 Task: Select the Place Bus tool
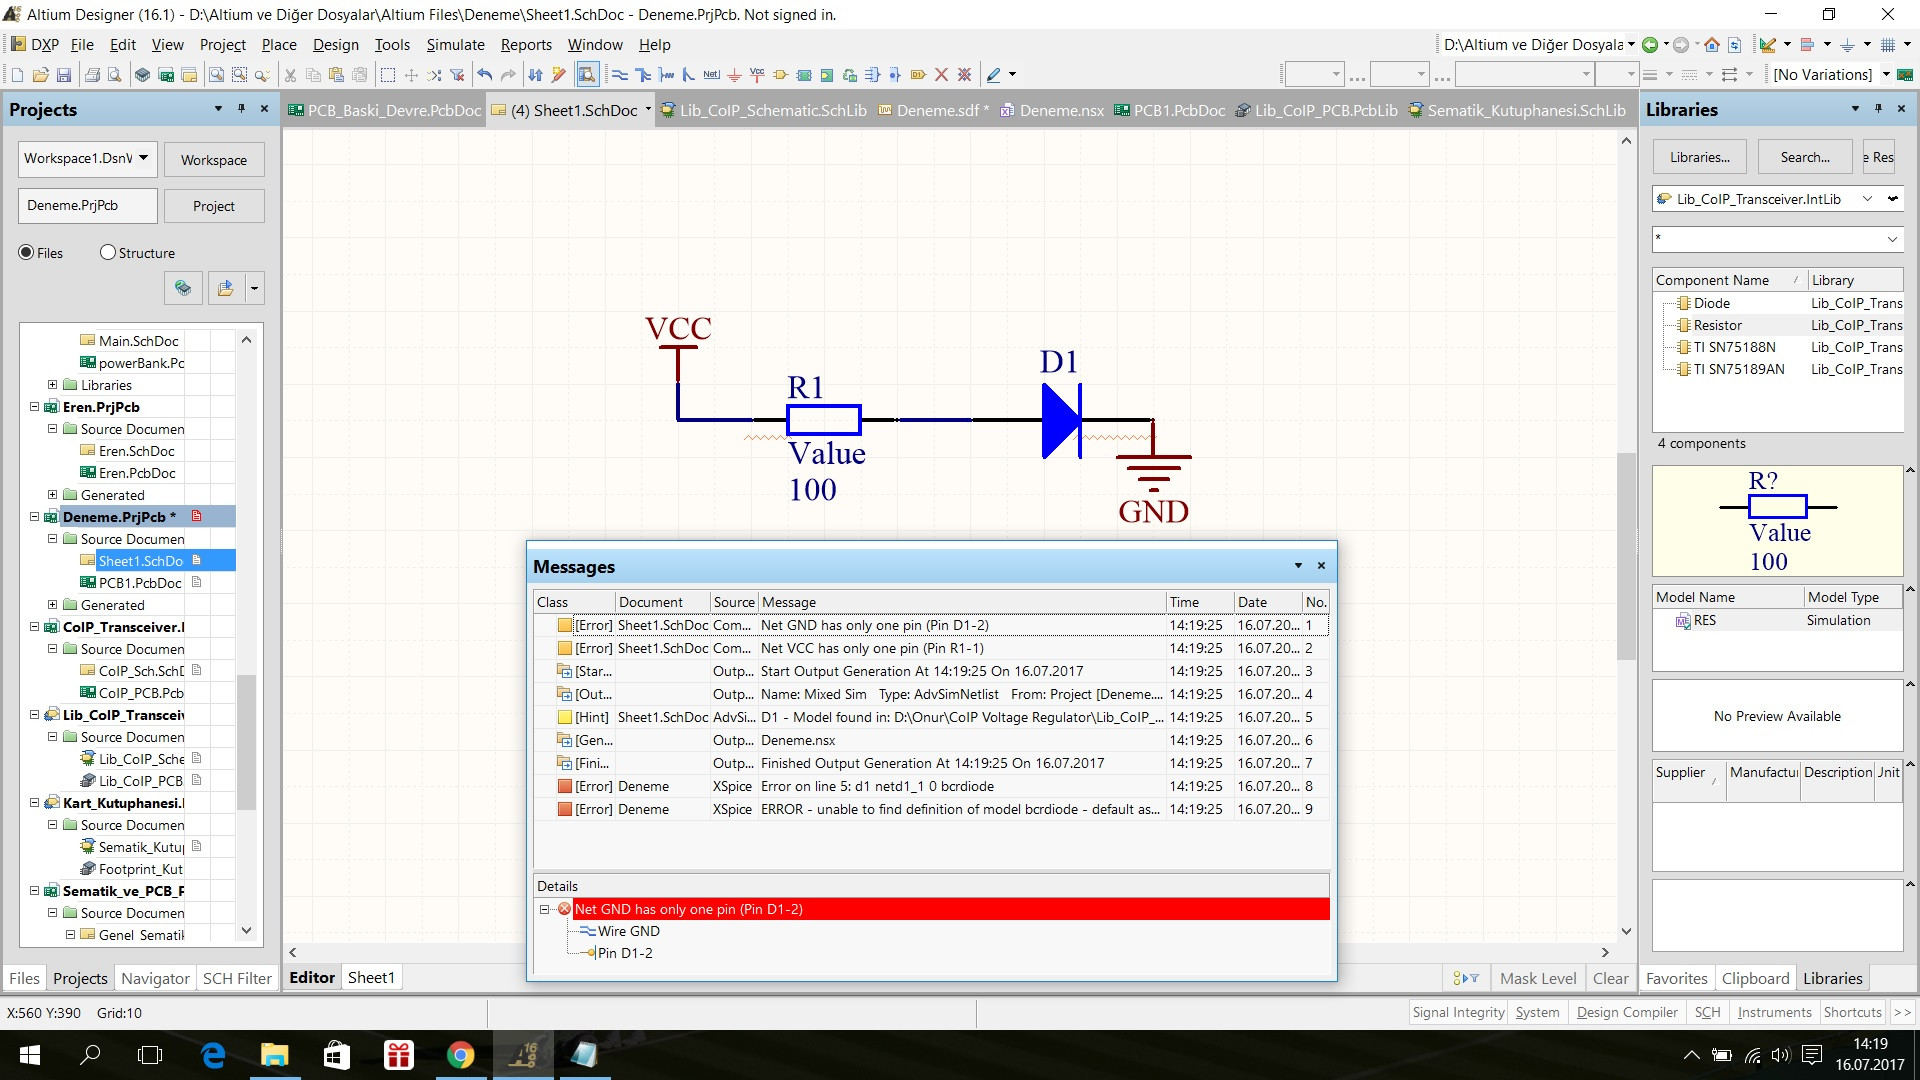[643, 75]
